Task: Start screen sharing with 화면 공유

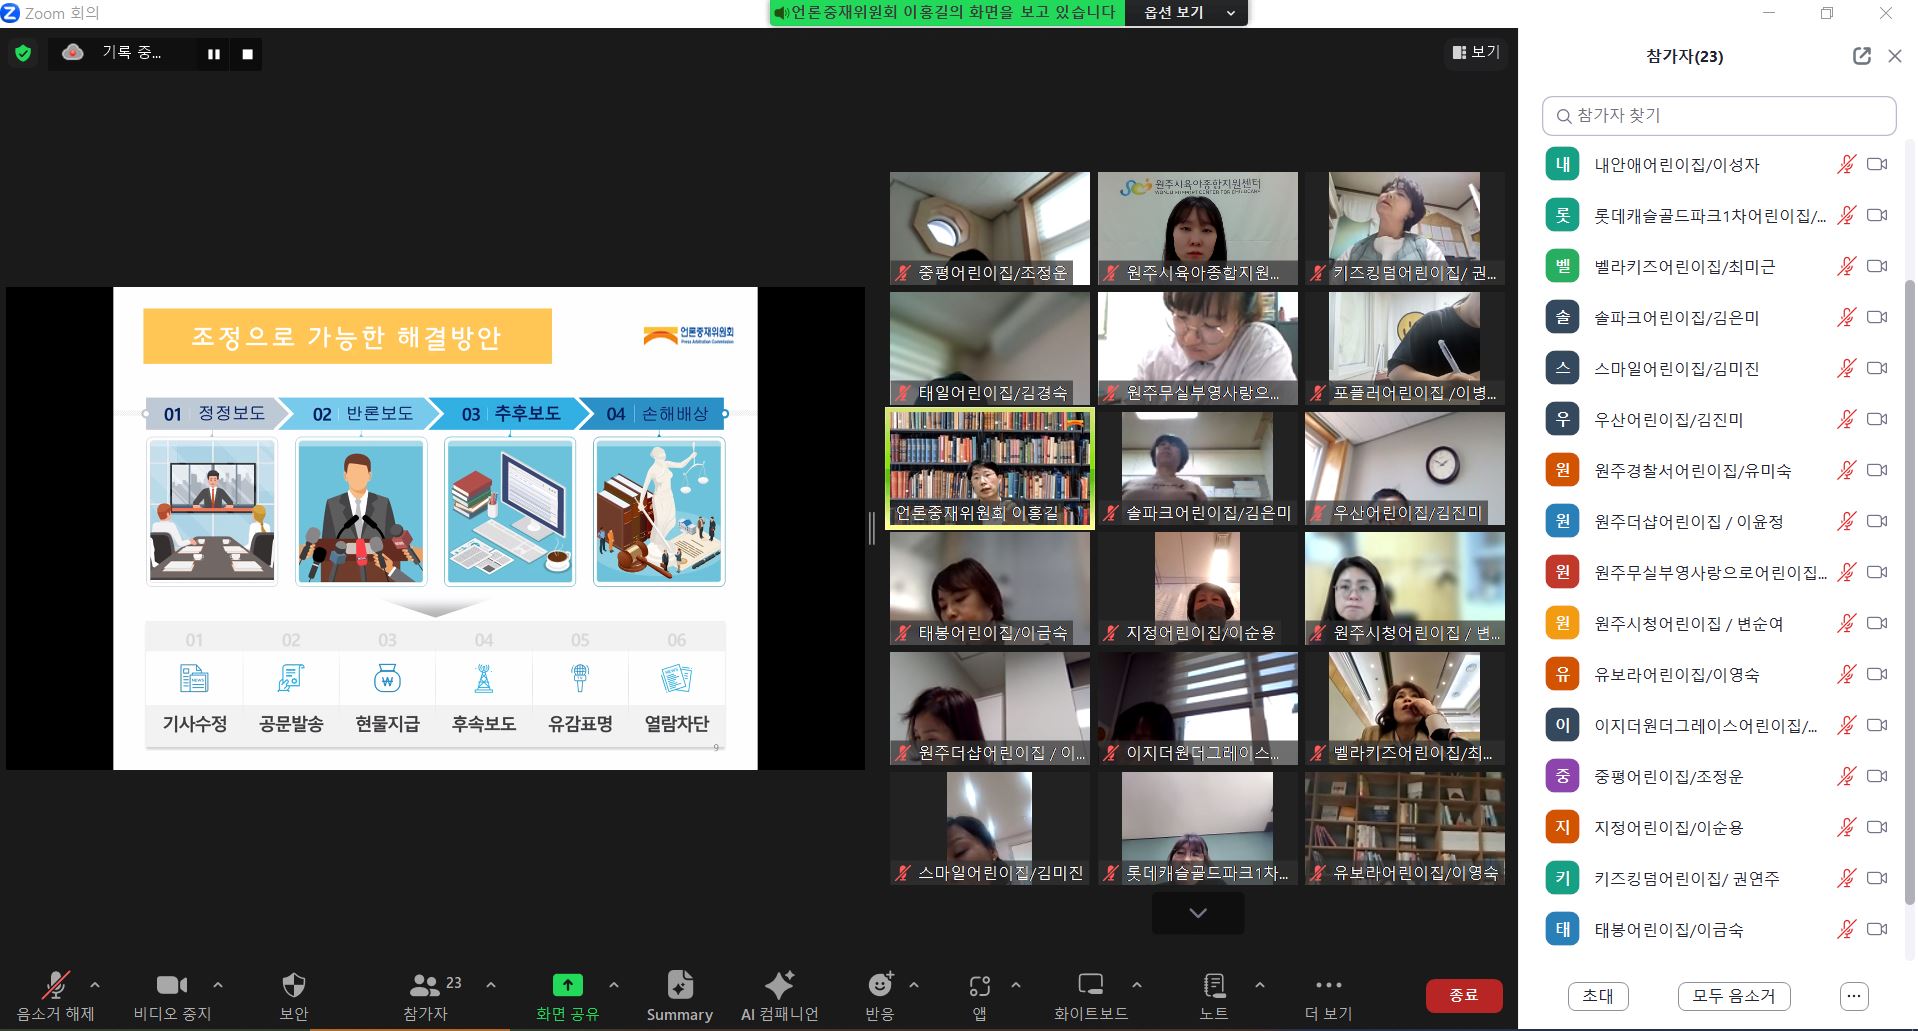Action: coord(567,997)
